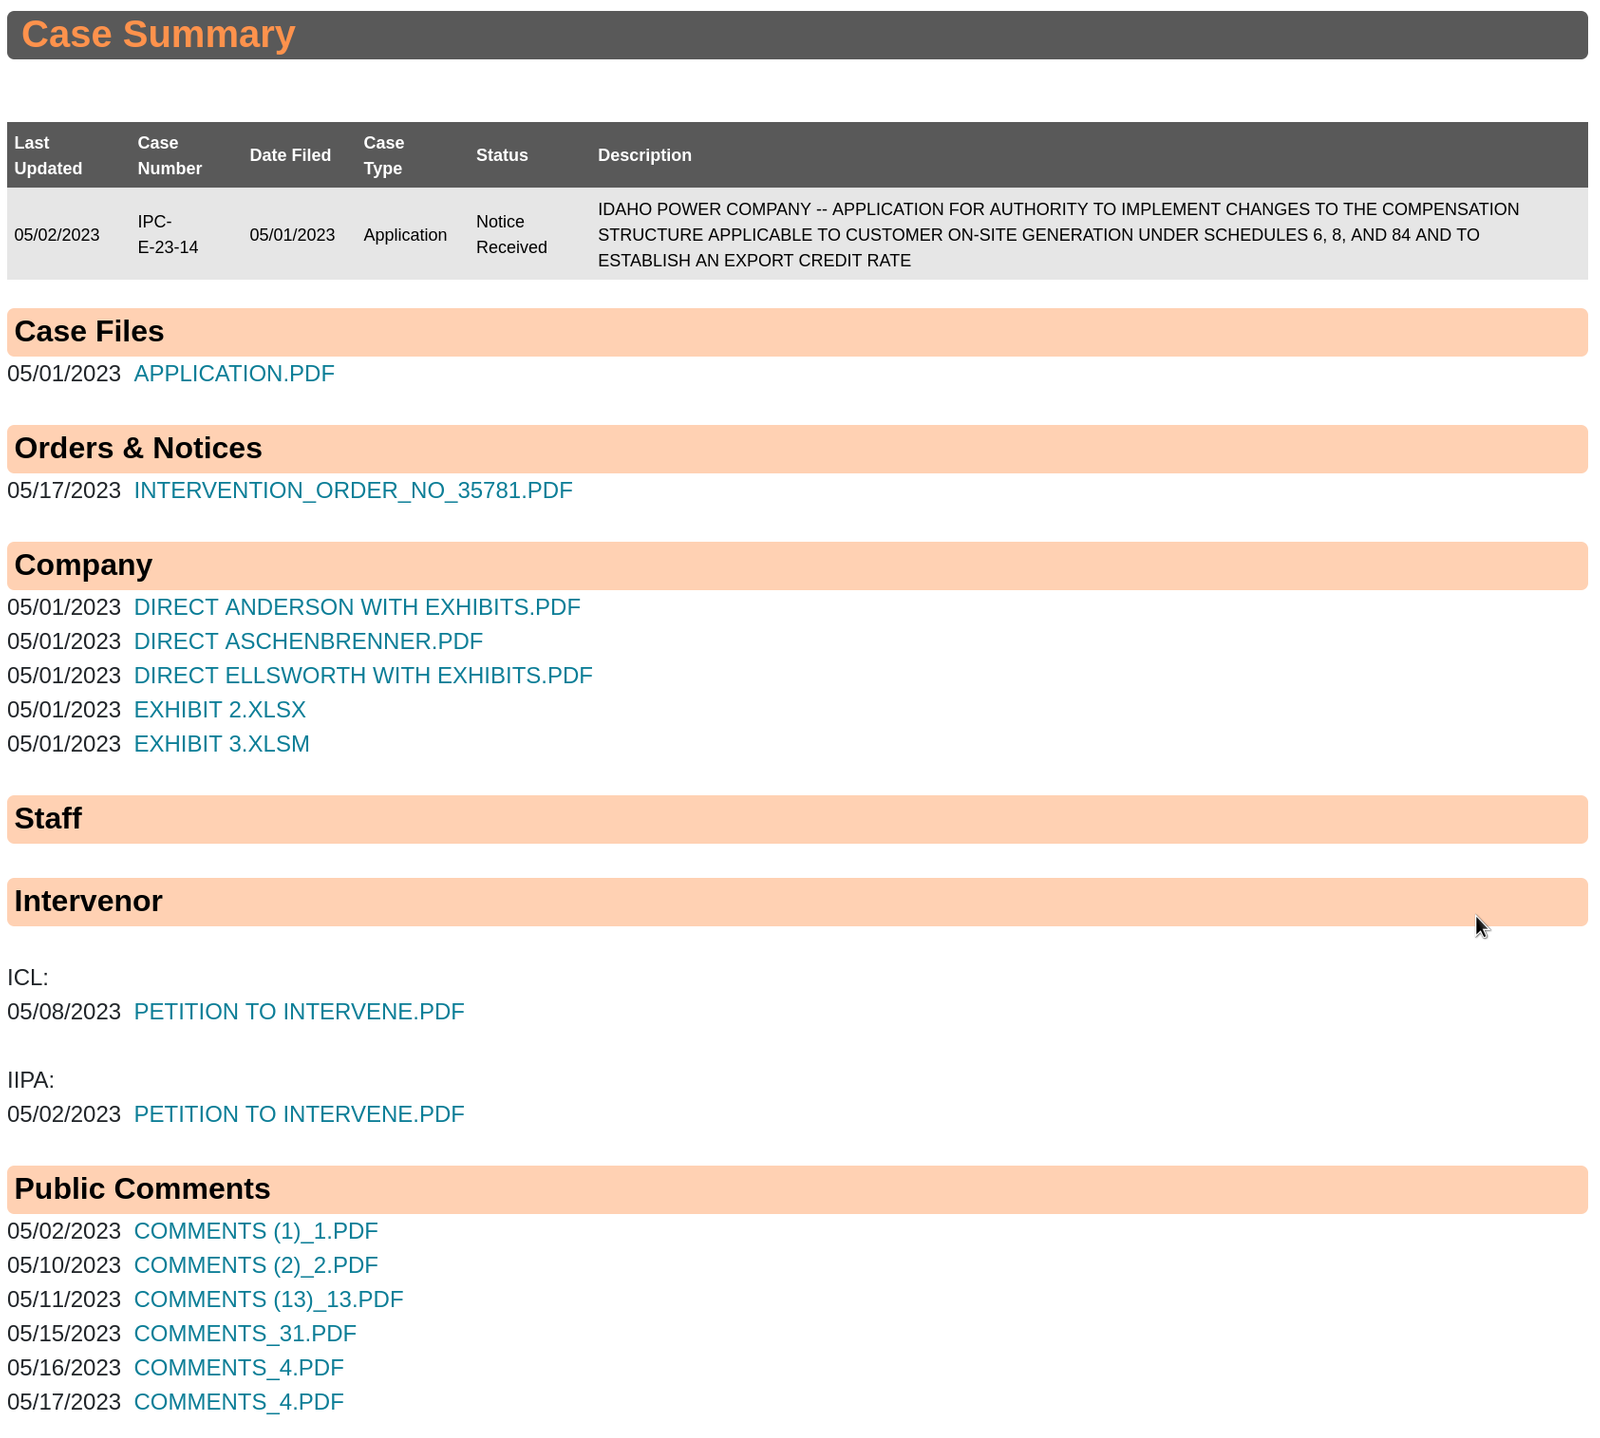
Task: Download the EXHIBIT 2.XLSX spreadsheet
Action: click(220, 710)
